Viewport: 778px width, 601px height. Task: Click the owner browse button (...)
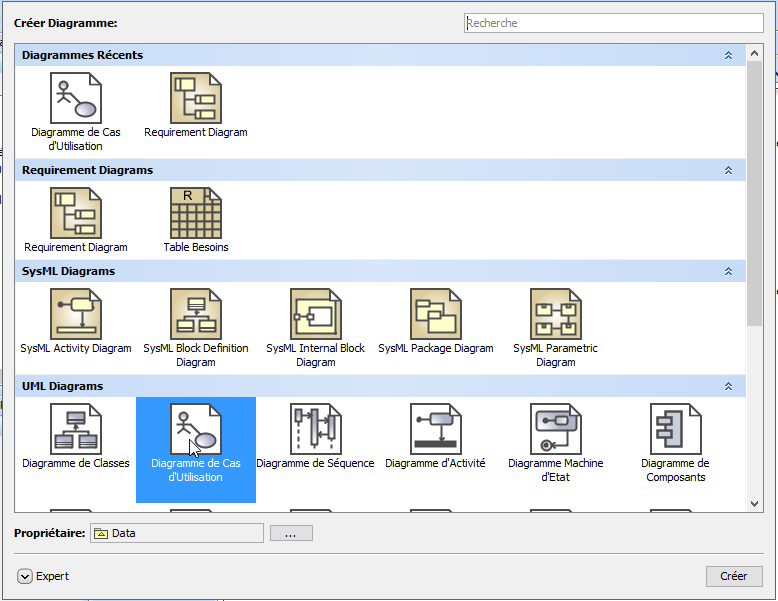291,534
